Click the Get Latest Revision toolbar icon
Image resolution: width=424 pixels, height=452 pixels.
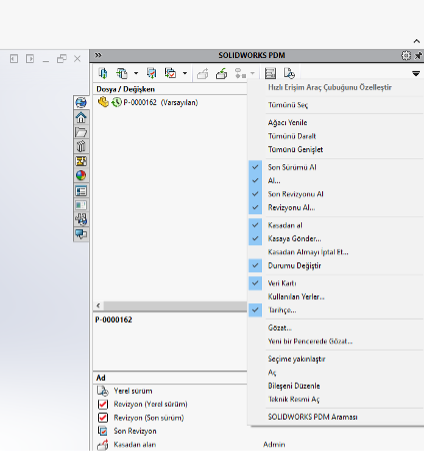point(151,73)
